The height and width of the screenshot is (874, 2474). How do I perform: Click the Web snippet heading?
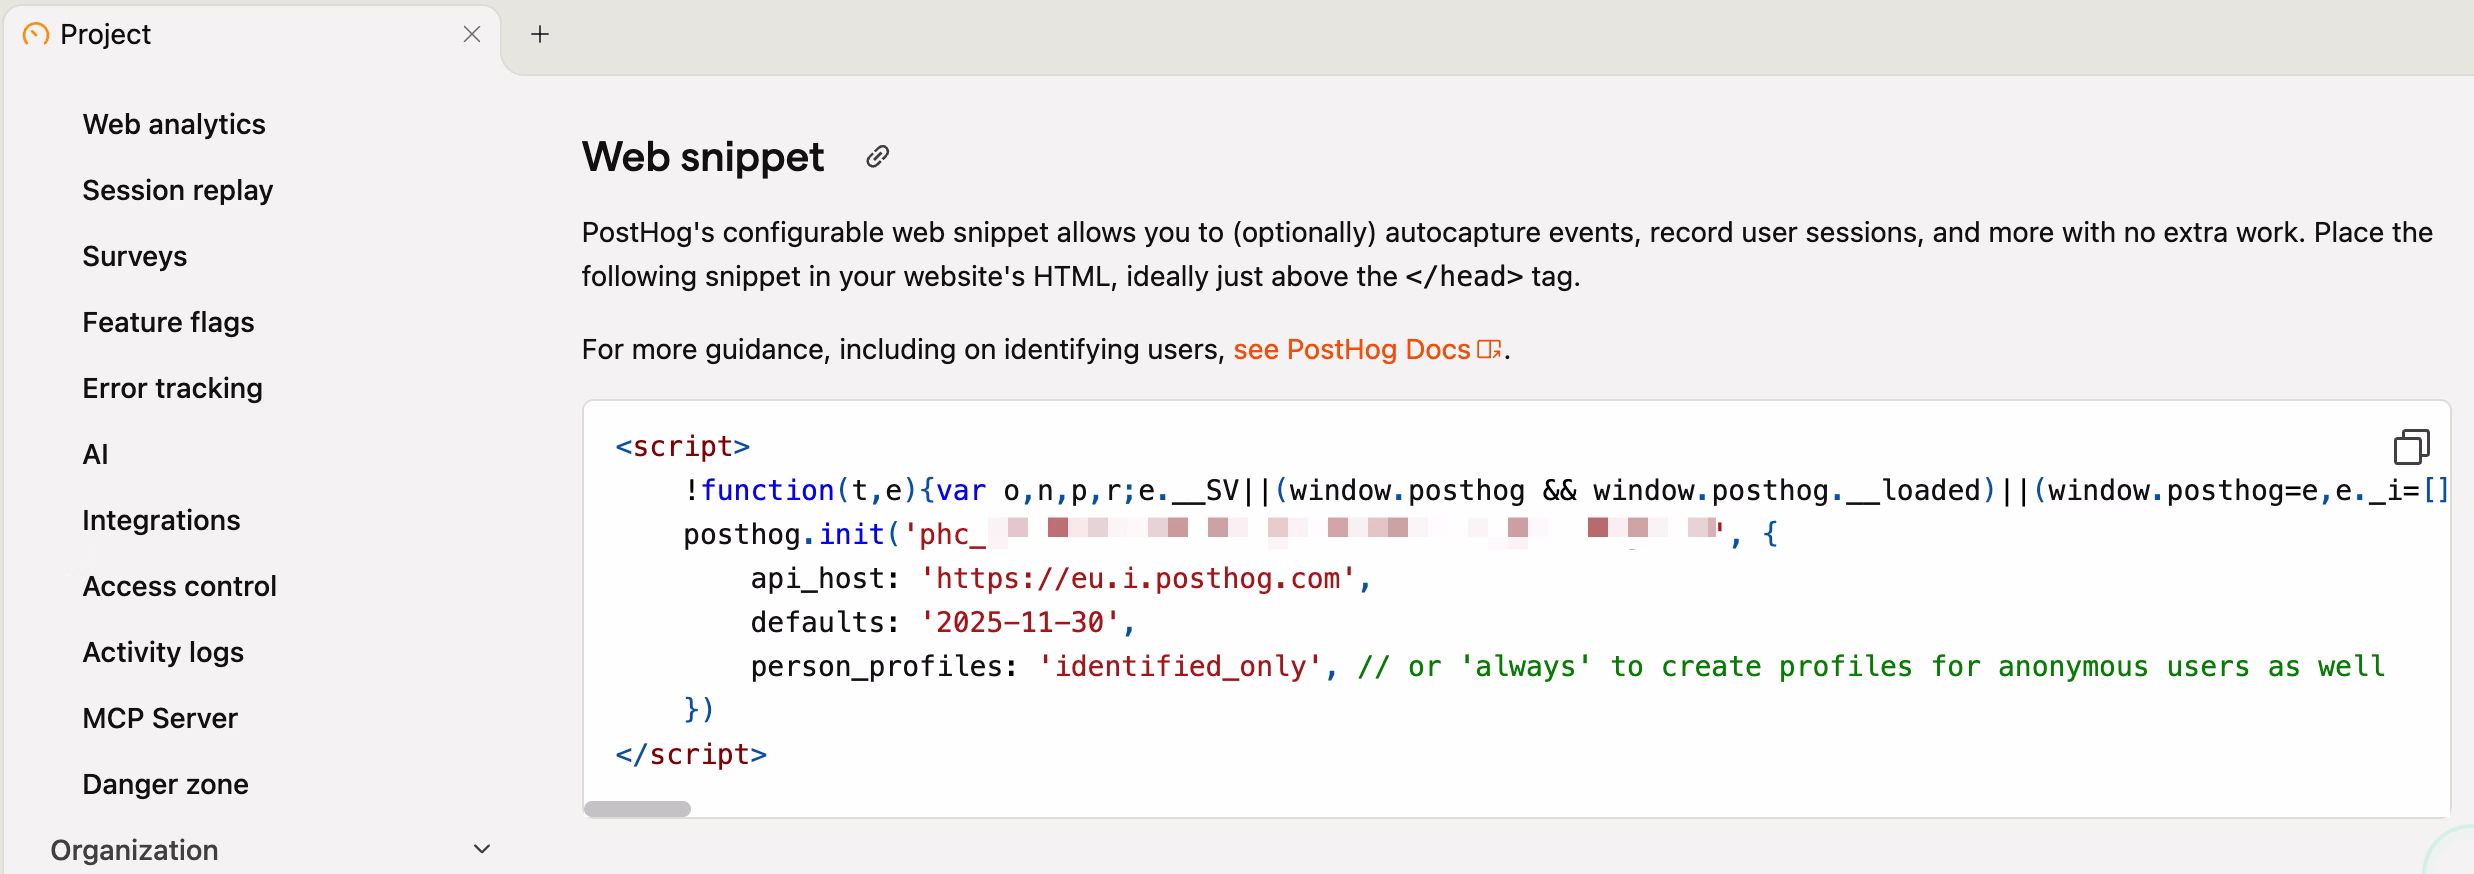click(x=703, y=157)
